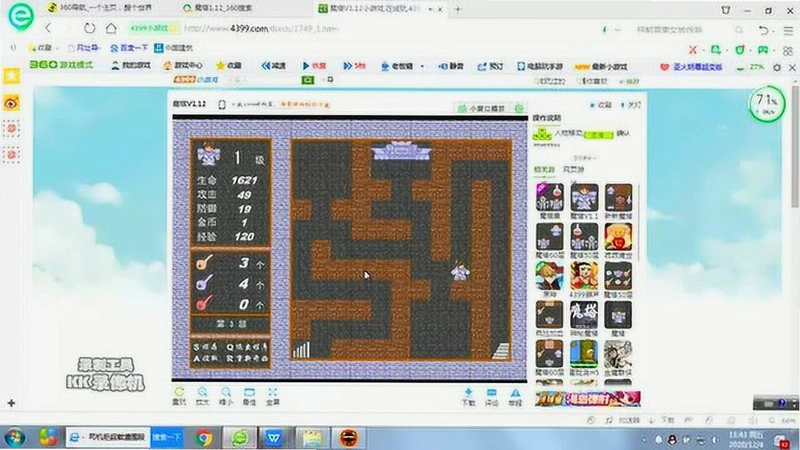
Task: Open the file explorer folder on taskbar
Action: [x=312, y=438]
